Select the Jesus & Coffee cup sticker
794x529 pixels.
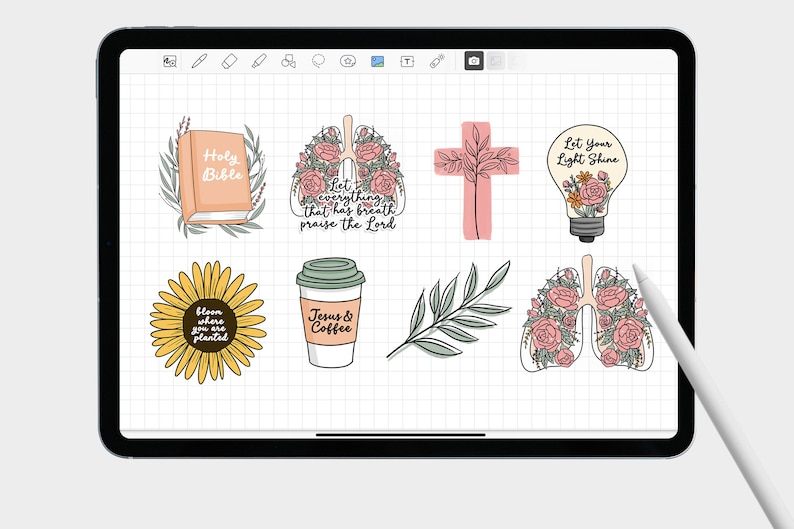331,312
